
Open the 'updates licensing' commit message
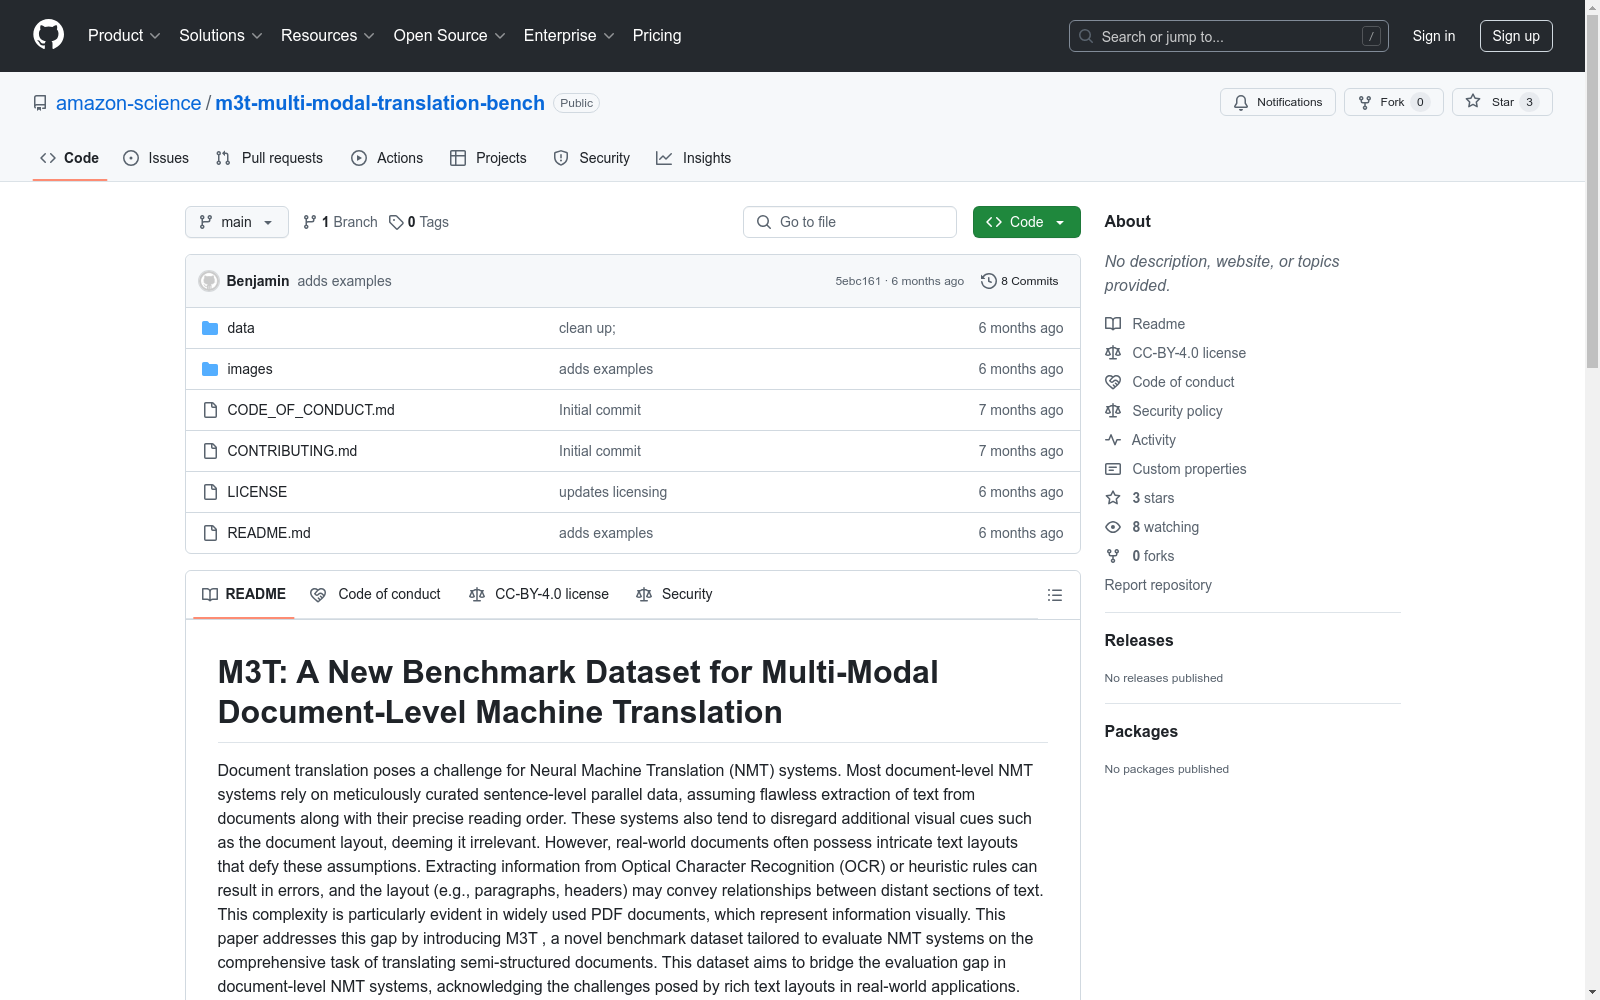coord(613,492)
